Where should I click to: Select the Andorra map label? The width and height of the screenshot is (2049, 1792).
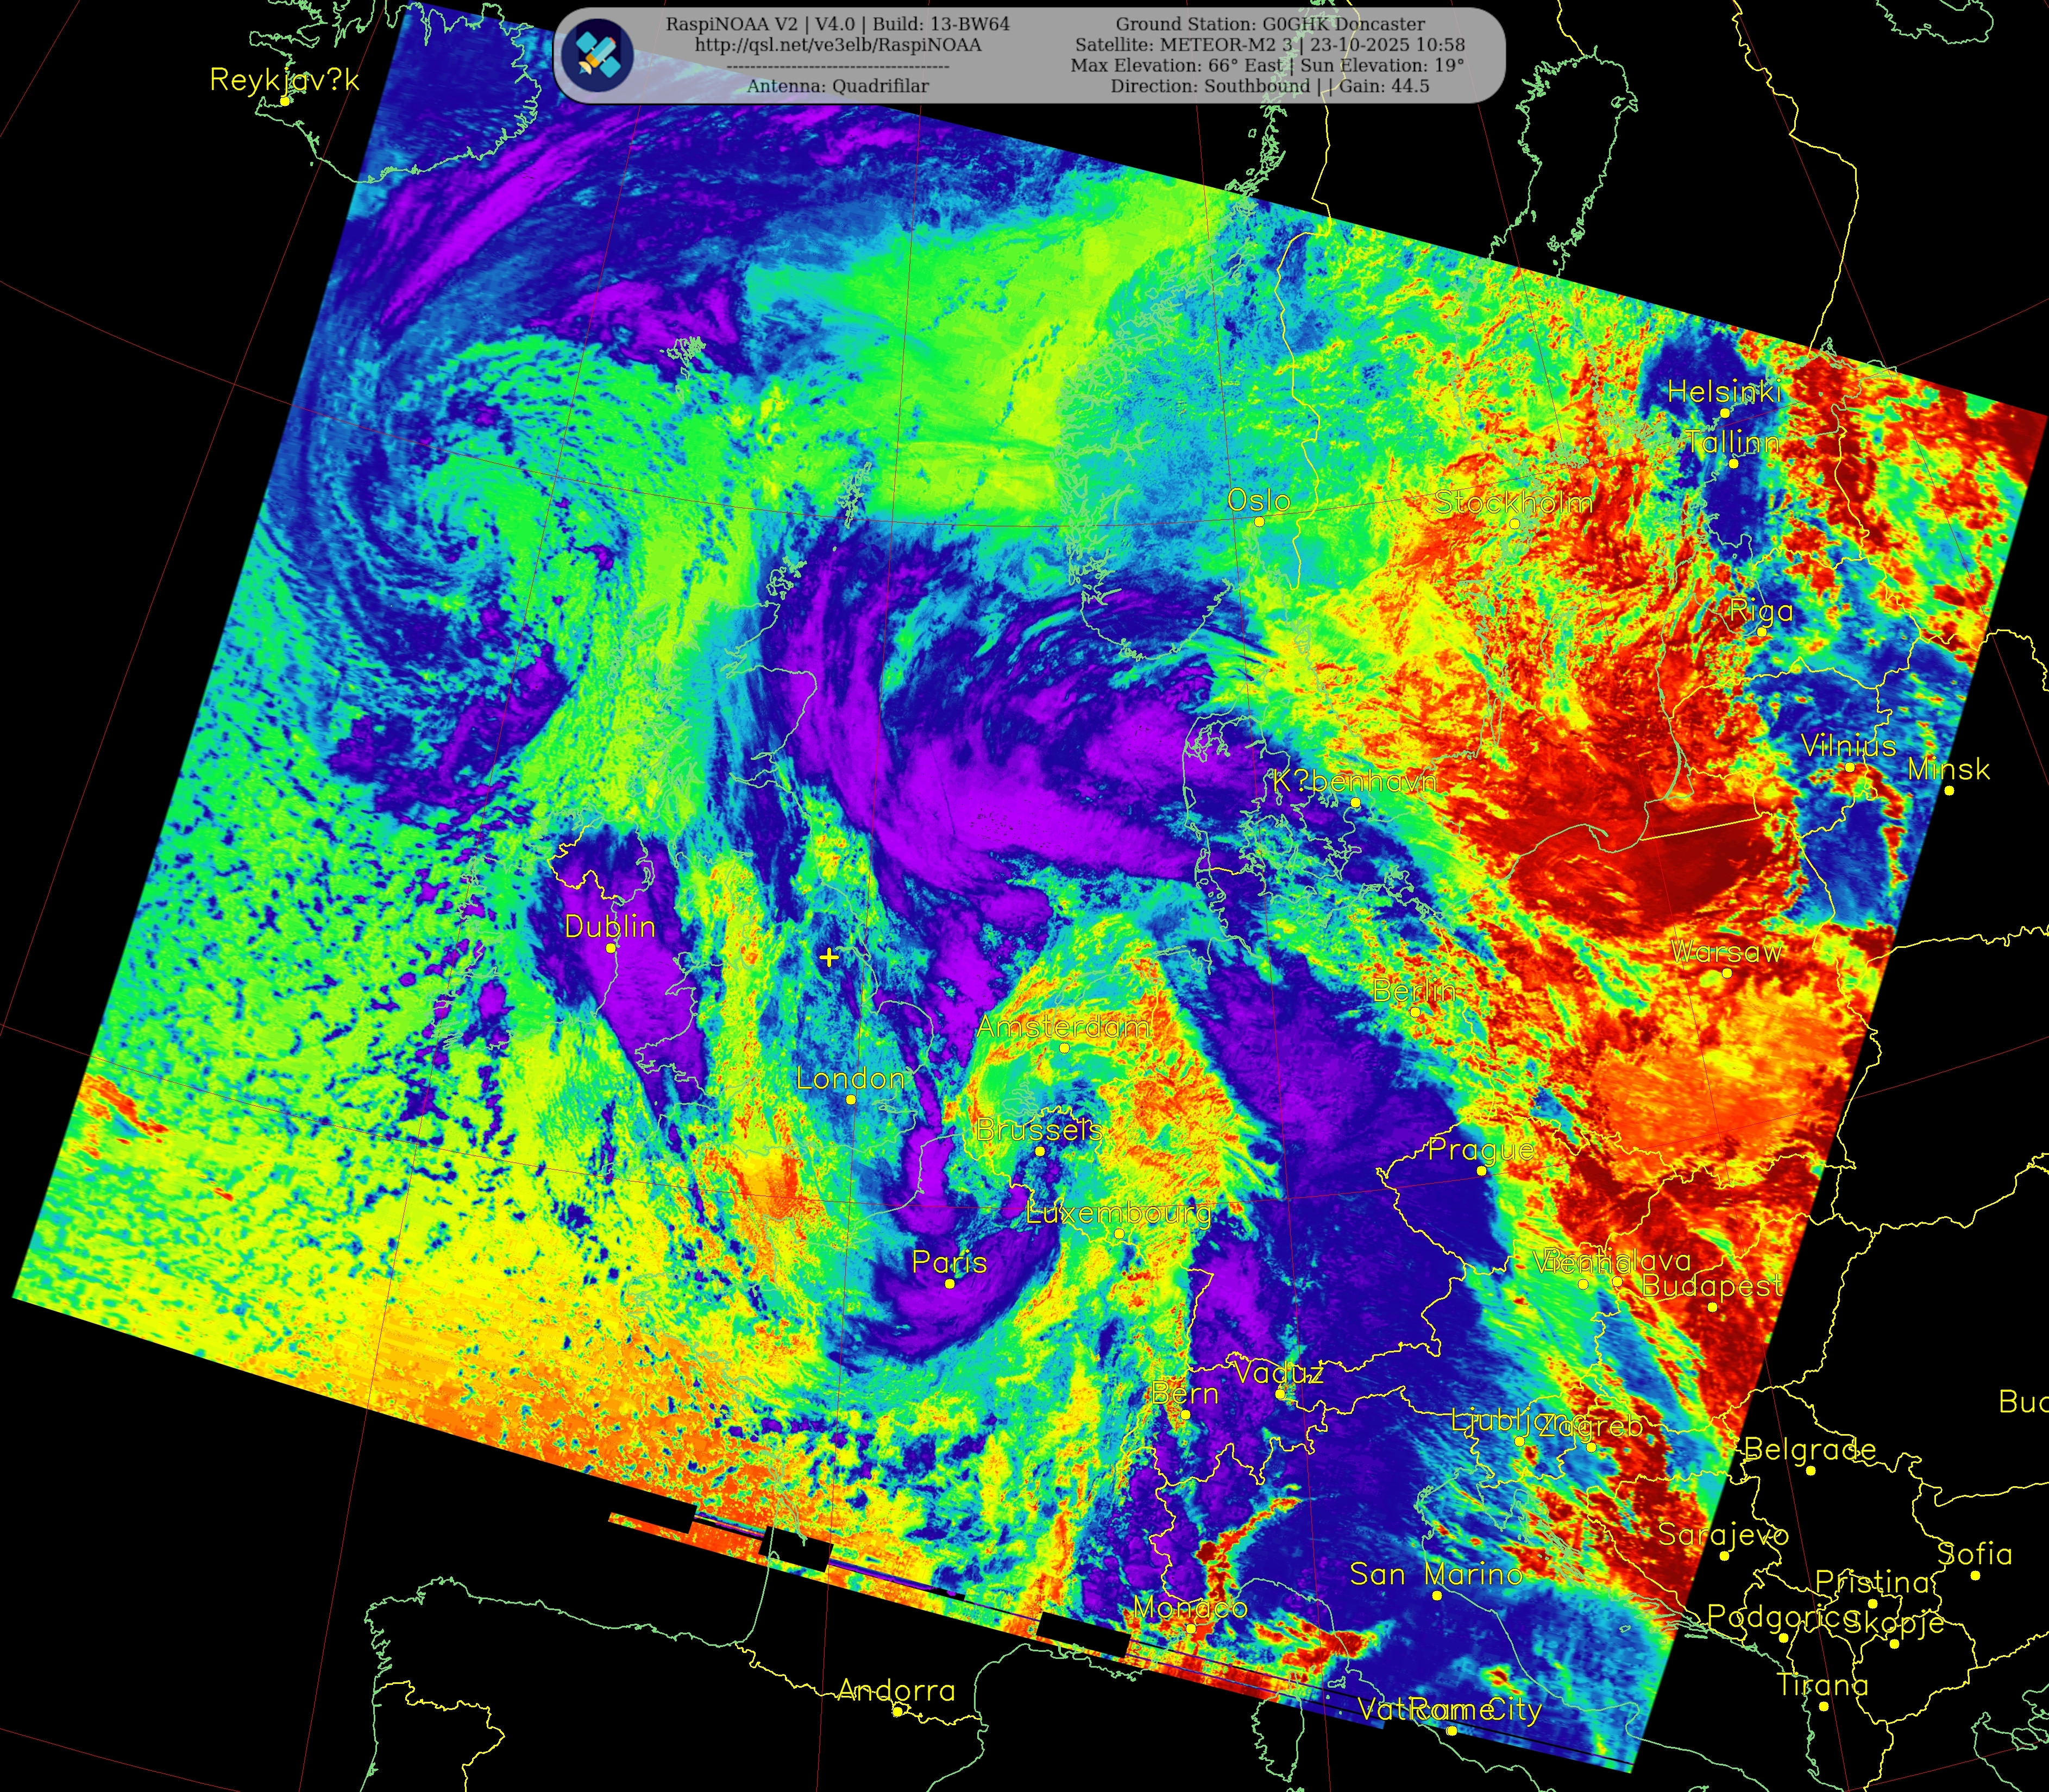896,1691
